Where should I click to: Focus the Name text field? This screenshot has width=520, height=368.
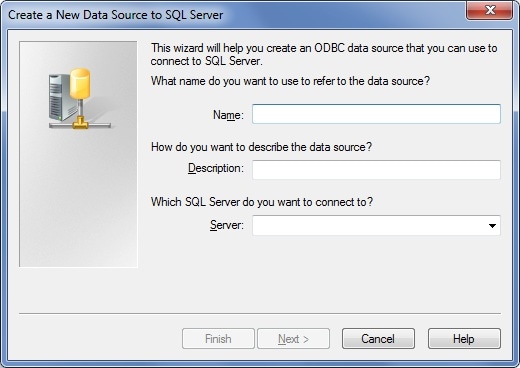point(376,114)
